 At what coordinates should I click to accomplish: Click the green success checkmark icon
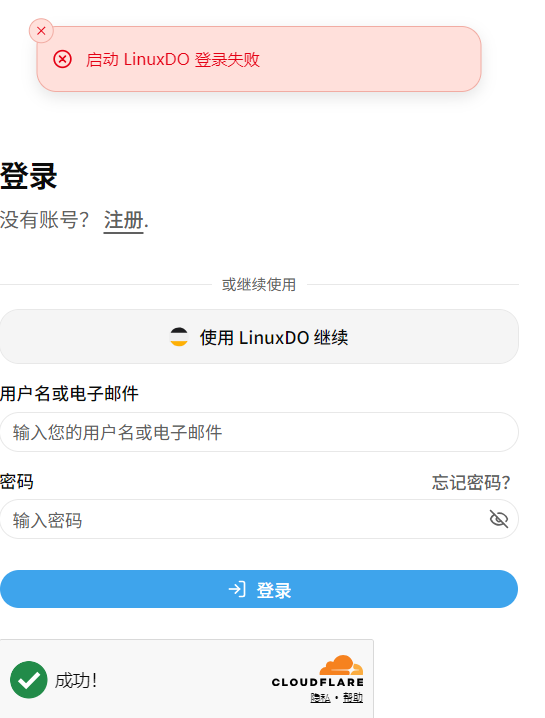29,680
